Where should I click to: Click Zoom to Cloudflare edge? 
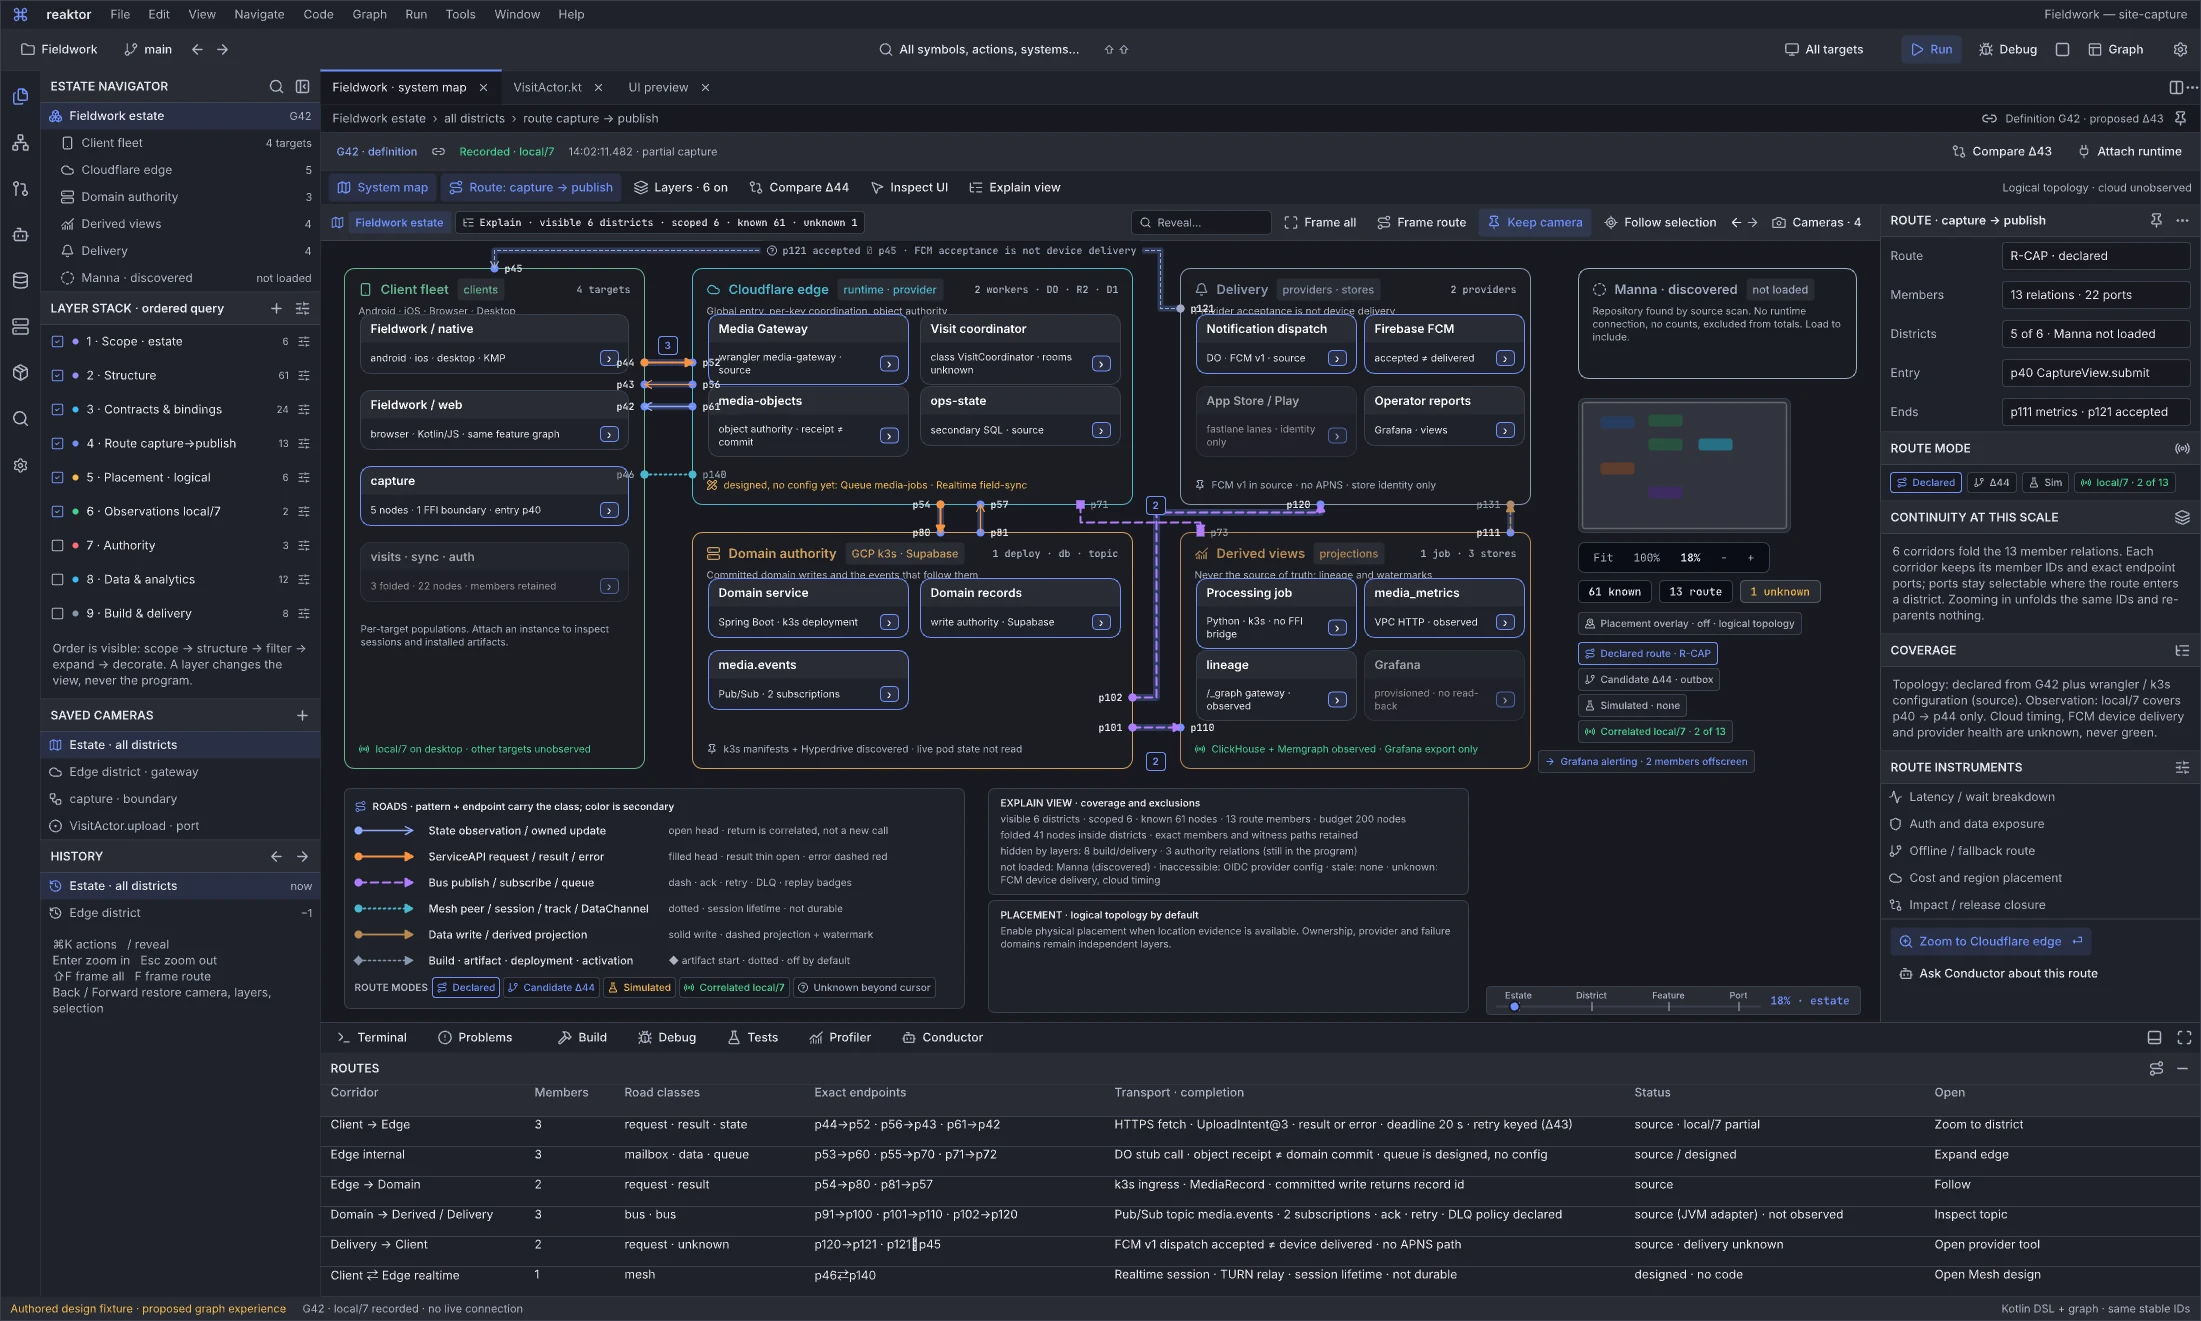(x=1990, y=941)
